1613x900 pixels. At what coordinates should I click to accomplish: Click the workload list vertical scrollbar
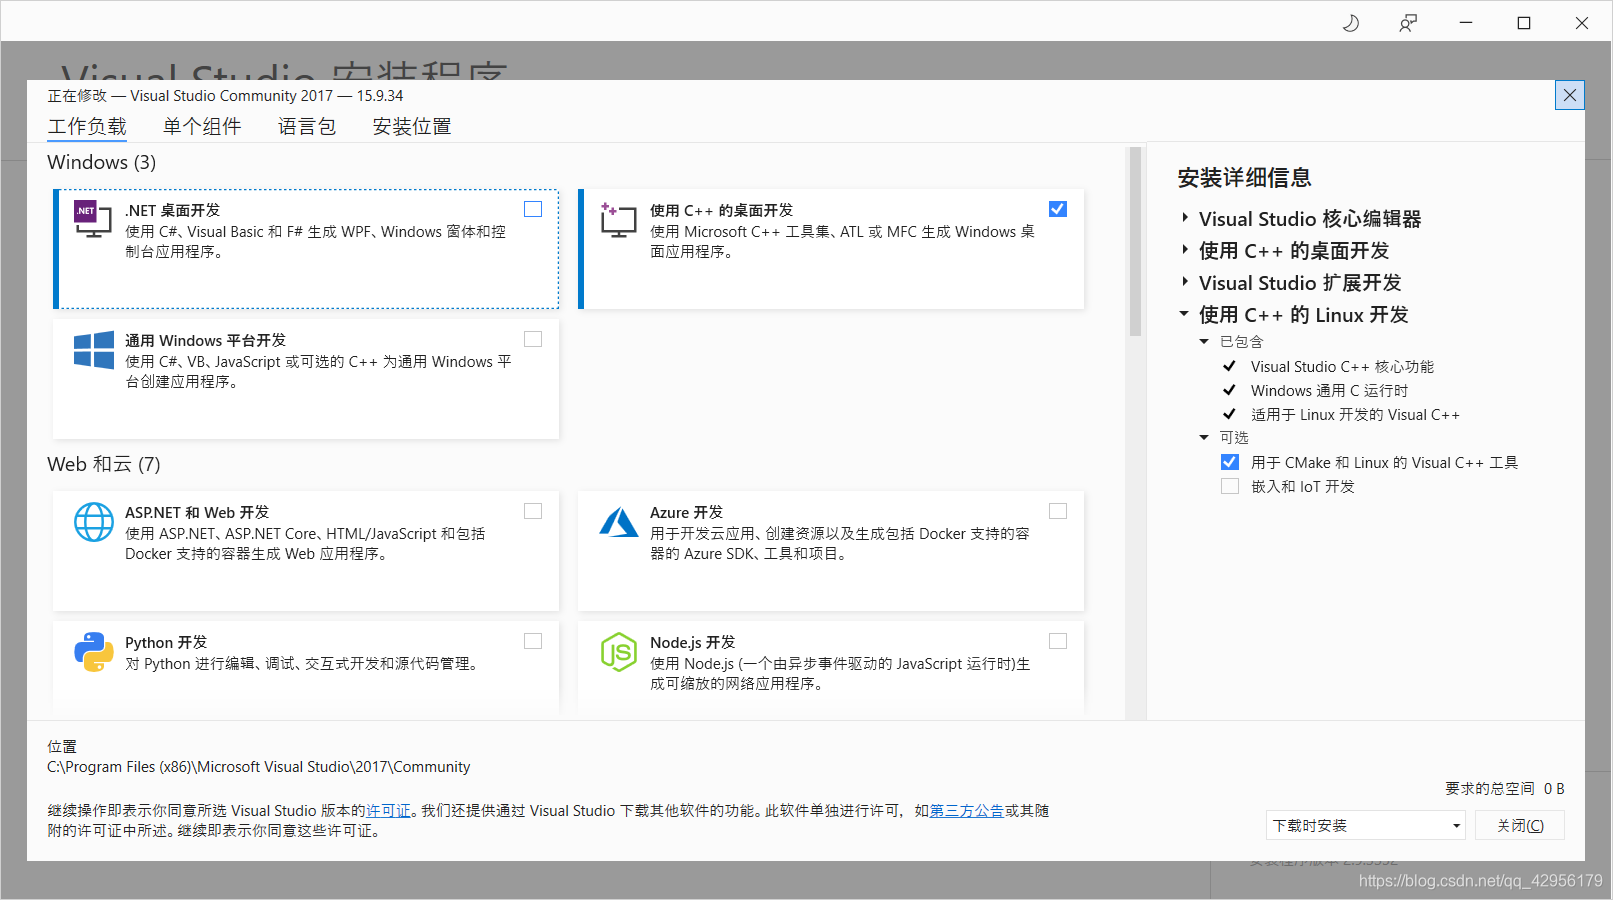[x=1135, y=241]
